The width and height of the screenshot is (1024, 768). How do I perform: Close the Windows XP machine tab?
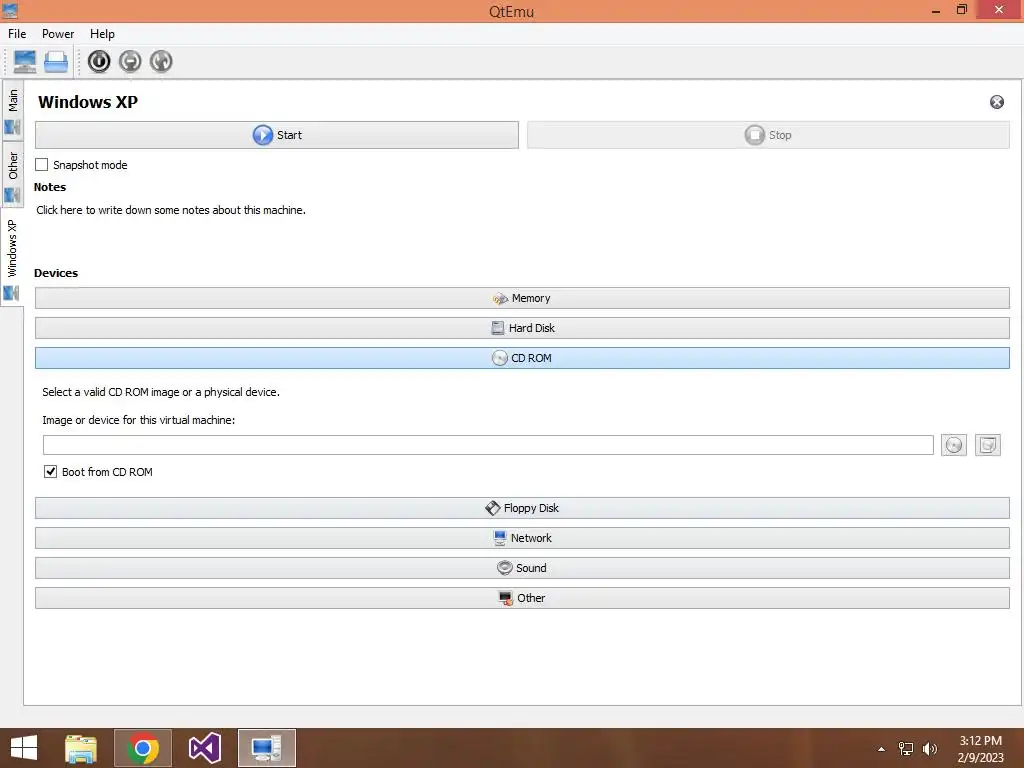click(997, 102)
